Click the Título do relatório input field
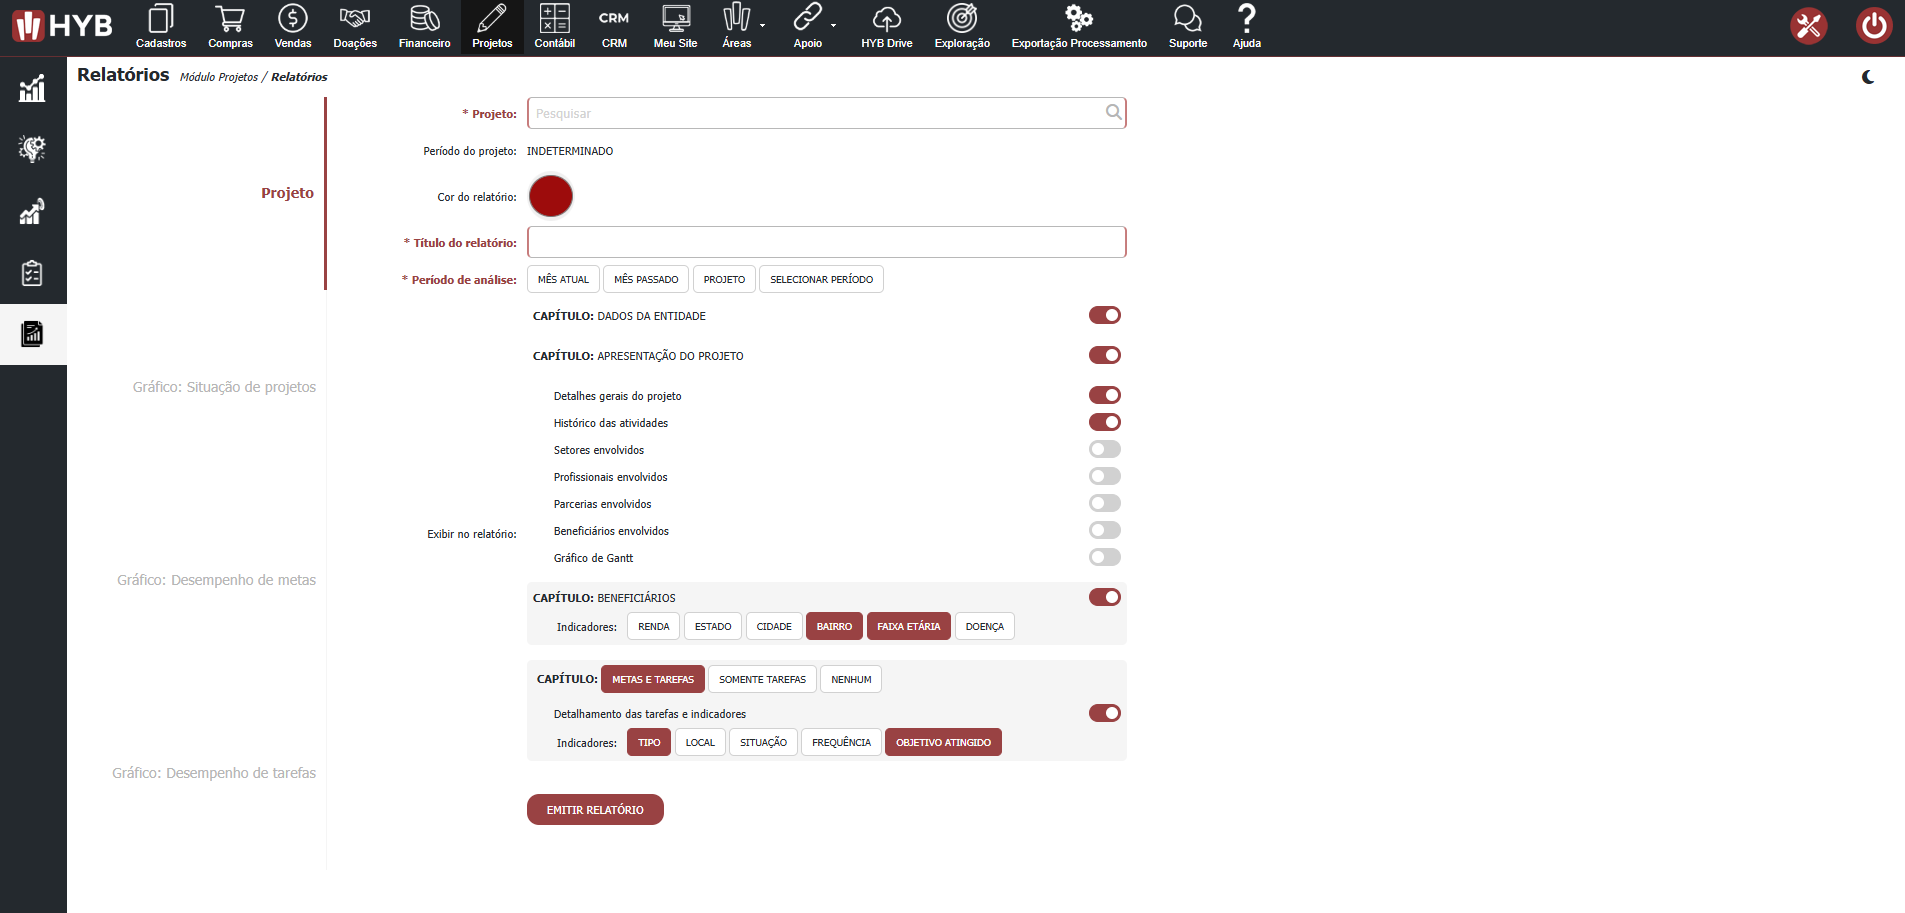The width and height of the screenshot is (1905, 913). coord(826,242)
